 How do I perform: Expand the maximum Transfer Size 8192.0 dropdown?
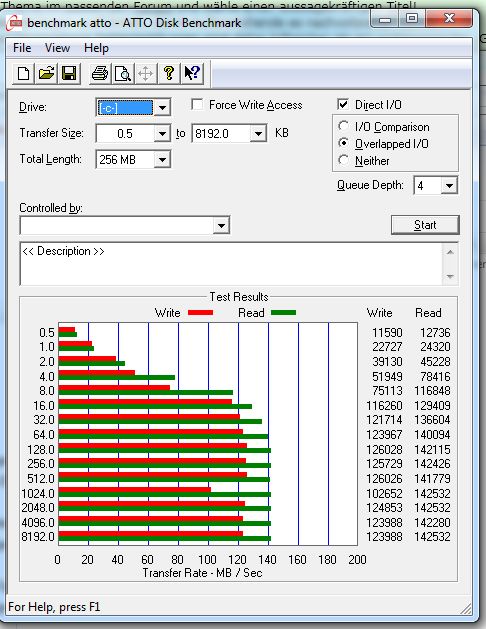click(259, 133)
